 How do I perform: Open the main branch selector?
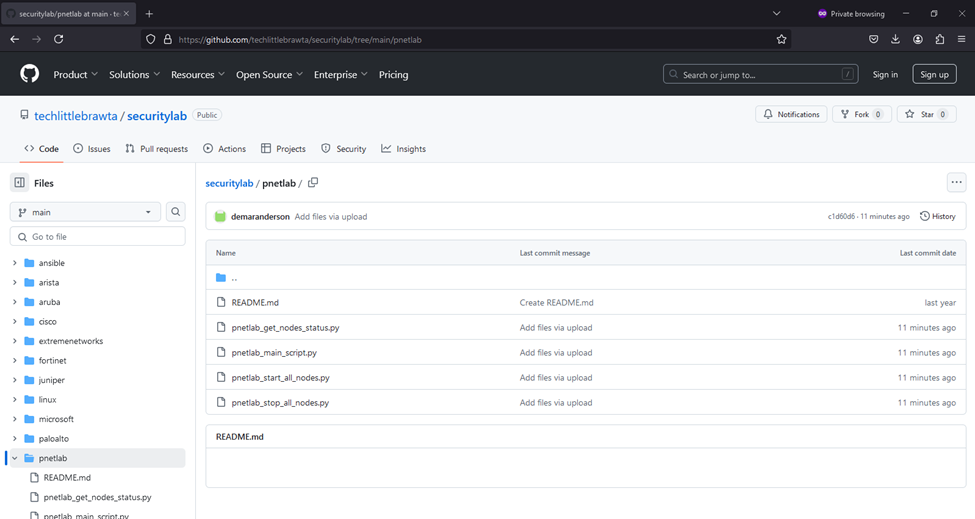click(85, 212)
